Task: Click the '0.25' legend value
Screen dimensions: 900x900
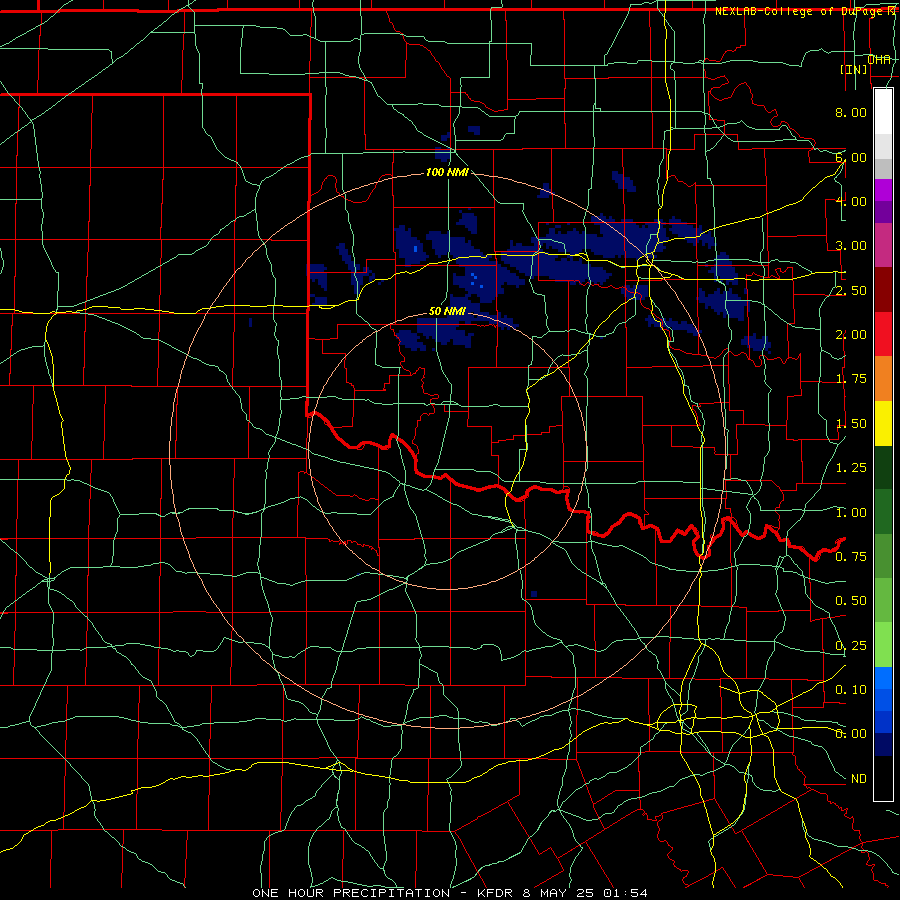Action: (x=851, y=646)
